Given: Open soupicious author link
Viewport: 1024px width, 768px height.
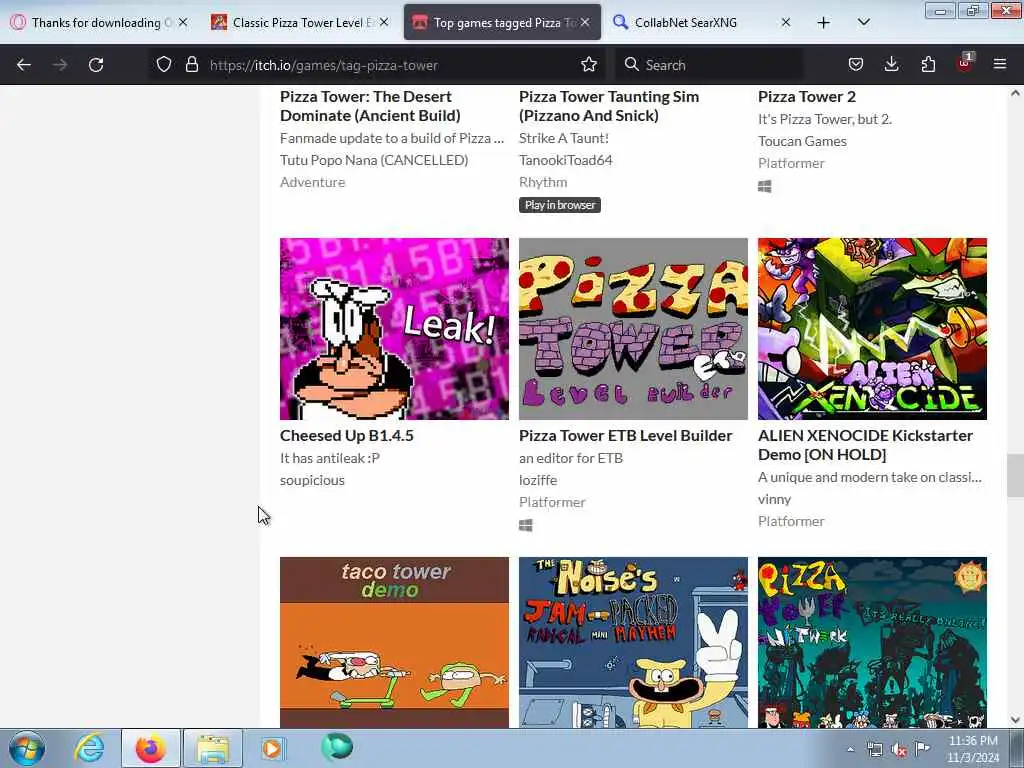Looking at the screenshot, I should (x=312, y=480).
